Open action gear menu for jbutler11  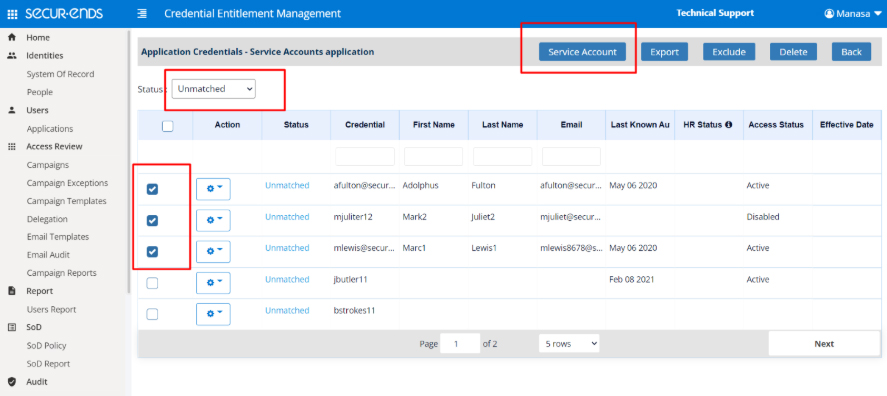[x=213, y=283]
